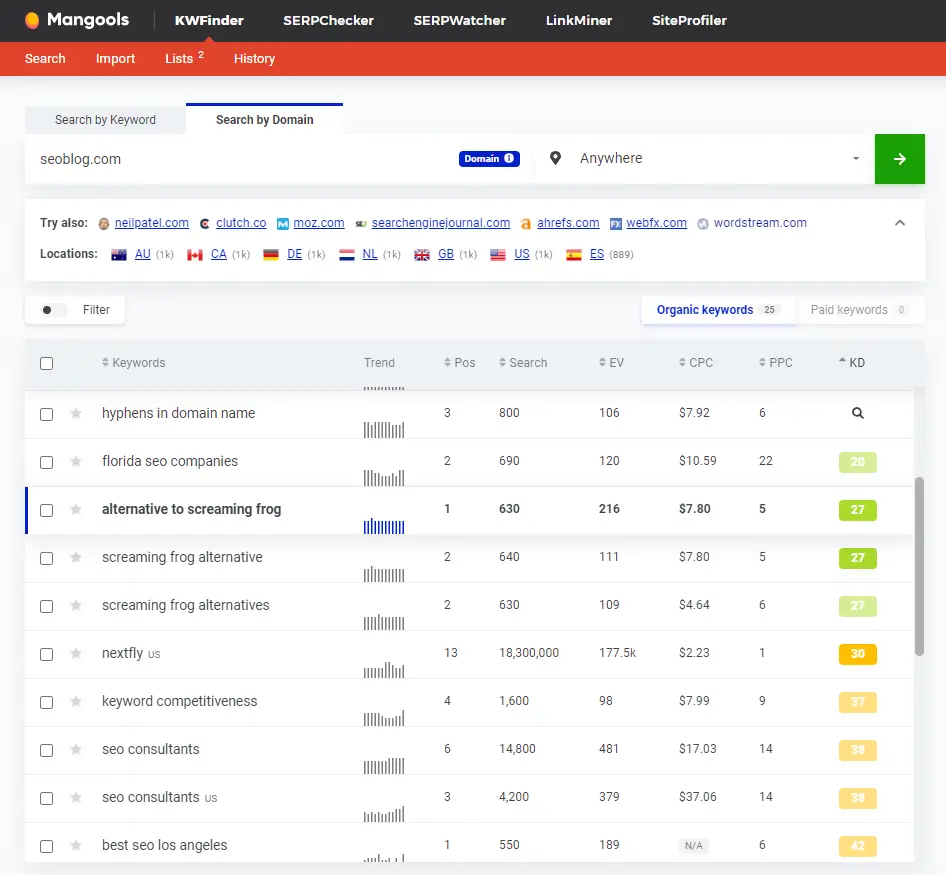Open the Import page
This screenshot has width=946, height=875.
tap(115, 59)
